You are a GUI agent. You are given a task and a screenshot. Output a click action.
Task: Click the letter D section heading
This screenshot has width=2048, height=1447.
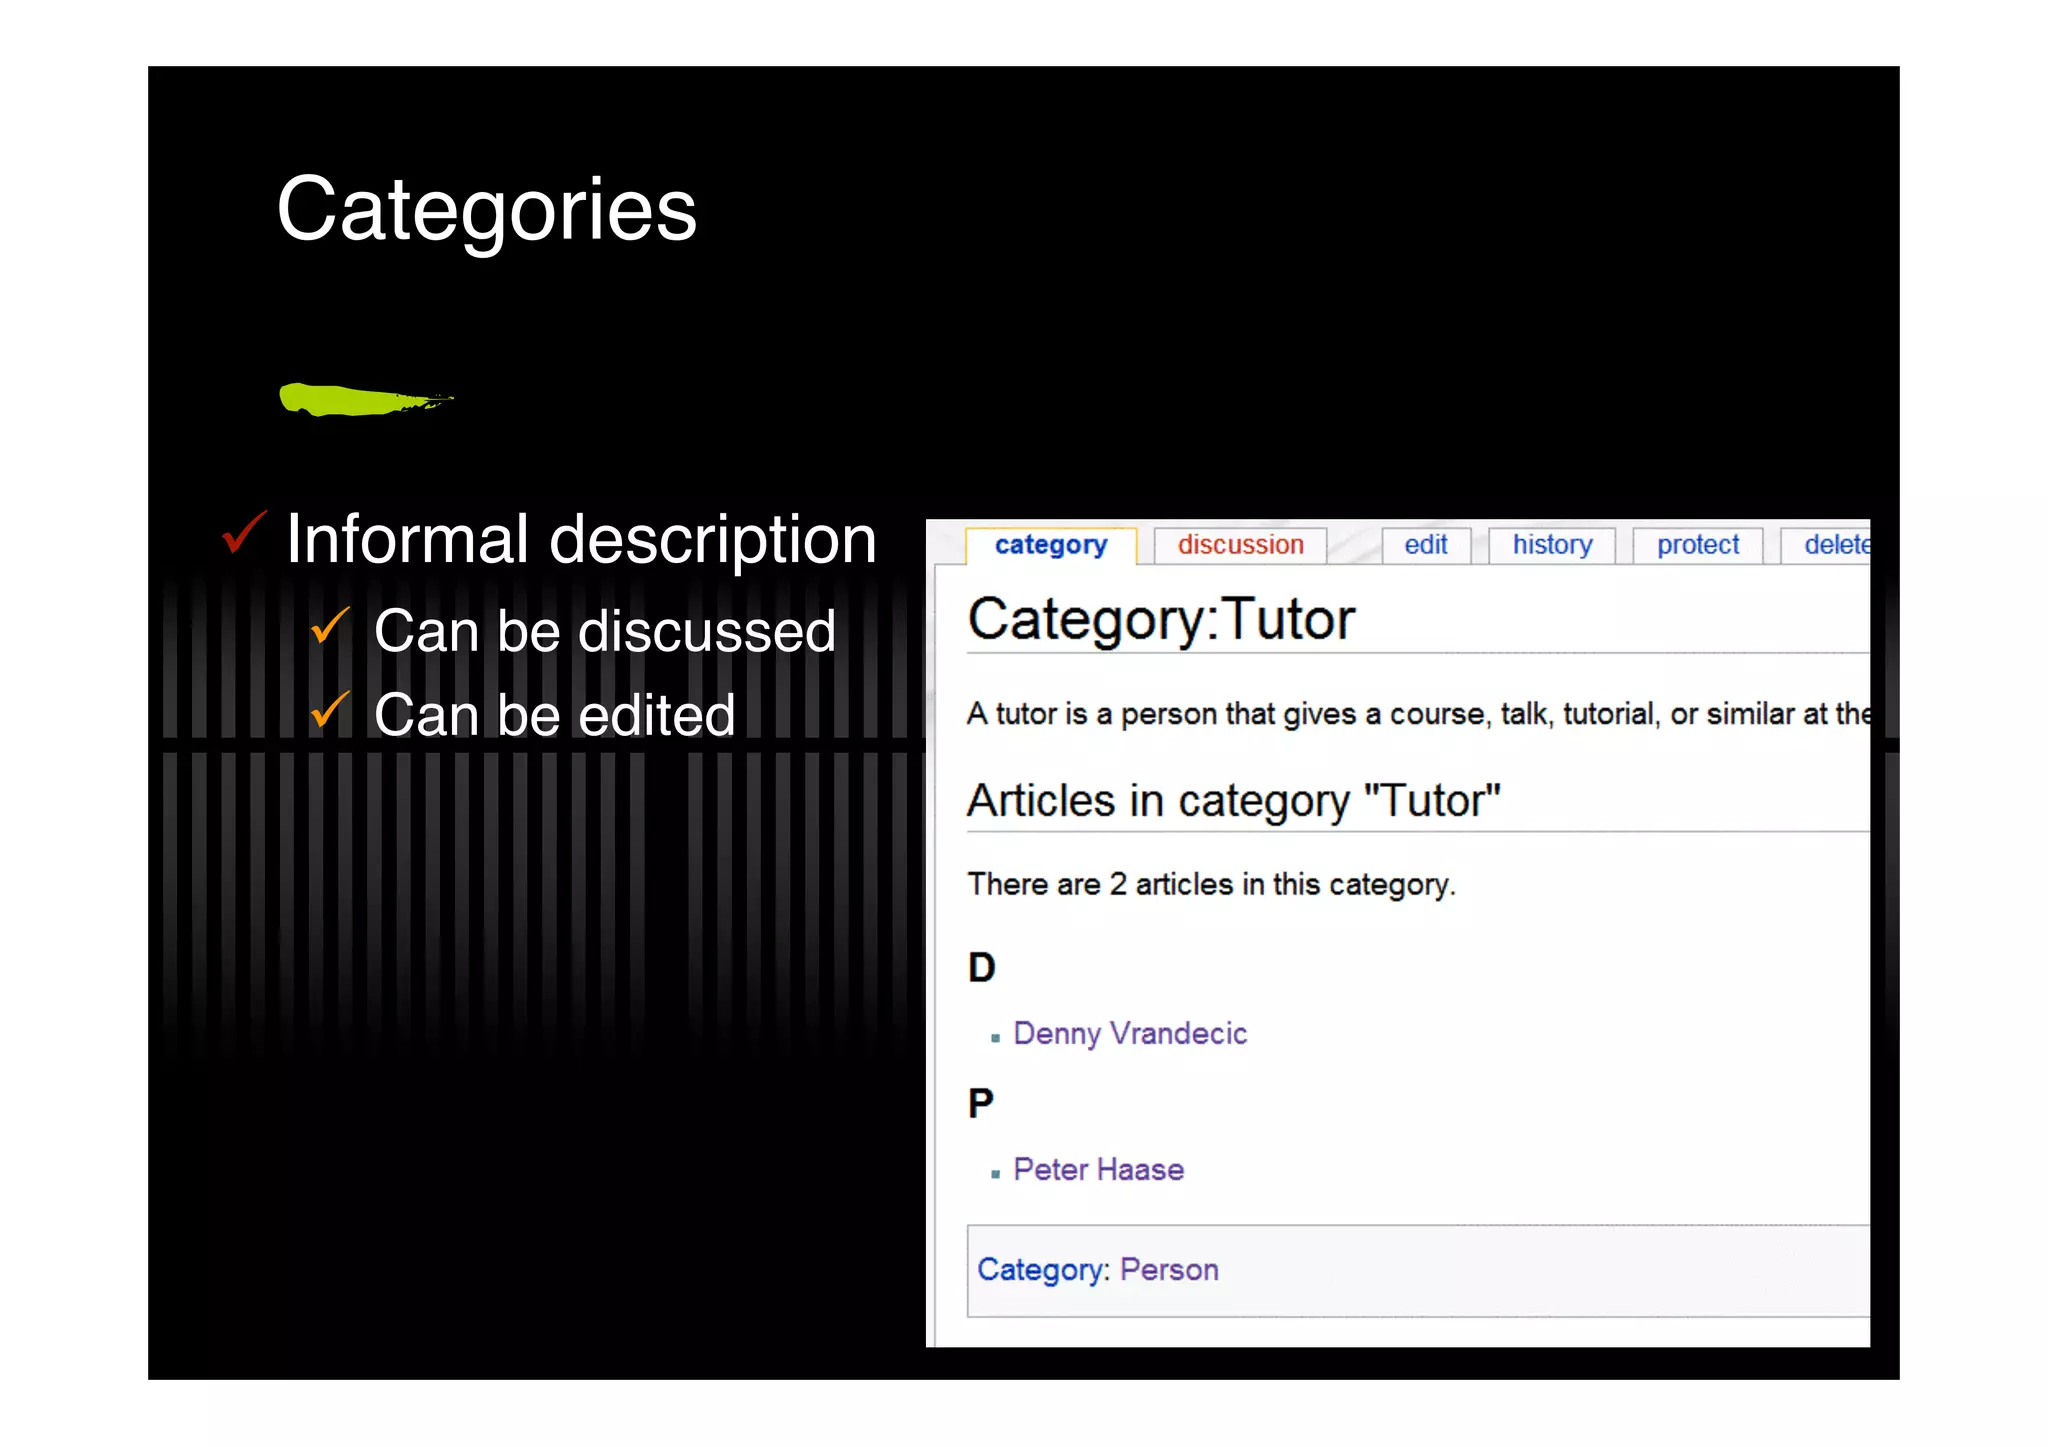[x=982, y=967]
